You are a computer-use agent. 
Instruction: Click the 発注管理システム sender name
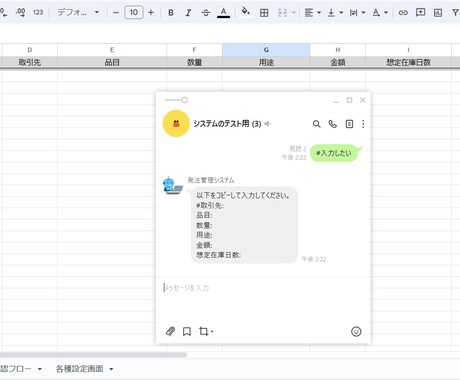tap(211, 180)
